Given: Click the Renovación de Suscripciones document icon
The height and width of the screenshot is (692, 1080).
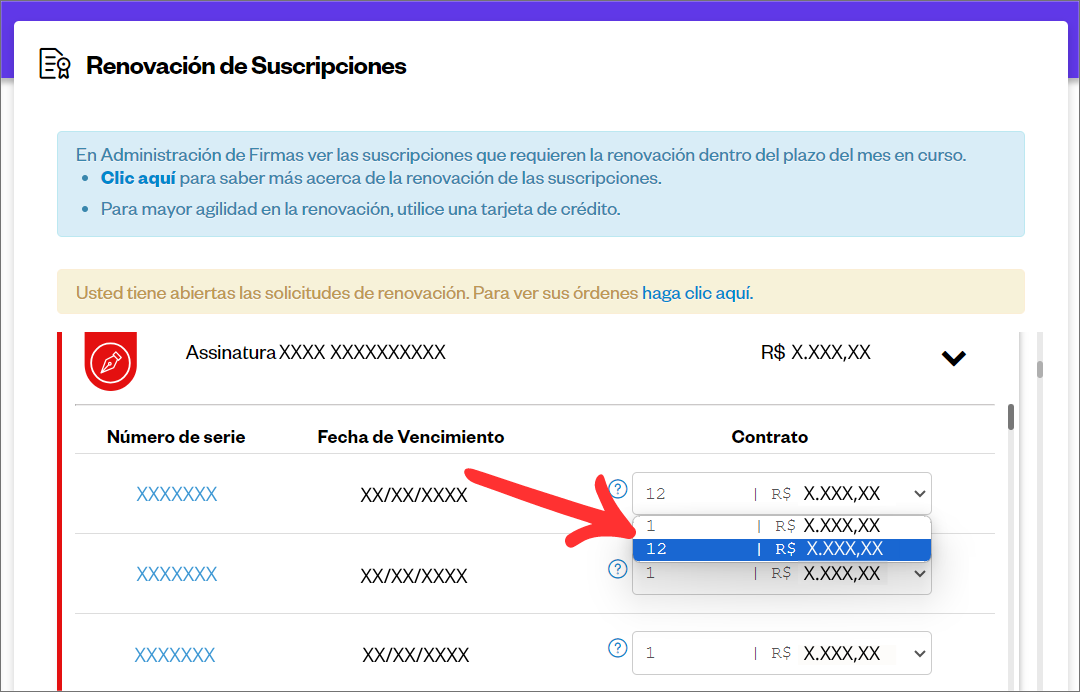Looking at the screenshot, I should [x=55, y=64].
